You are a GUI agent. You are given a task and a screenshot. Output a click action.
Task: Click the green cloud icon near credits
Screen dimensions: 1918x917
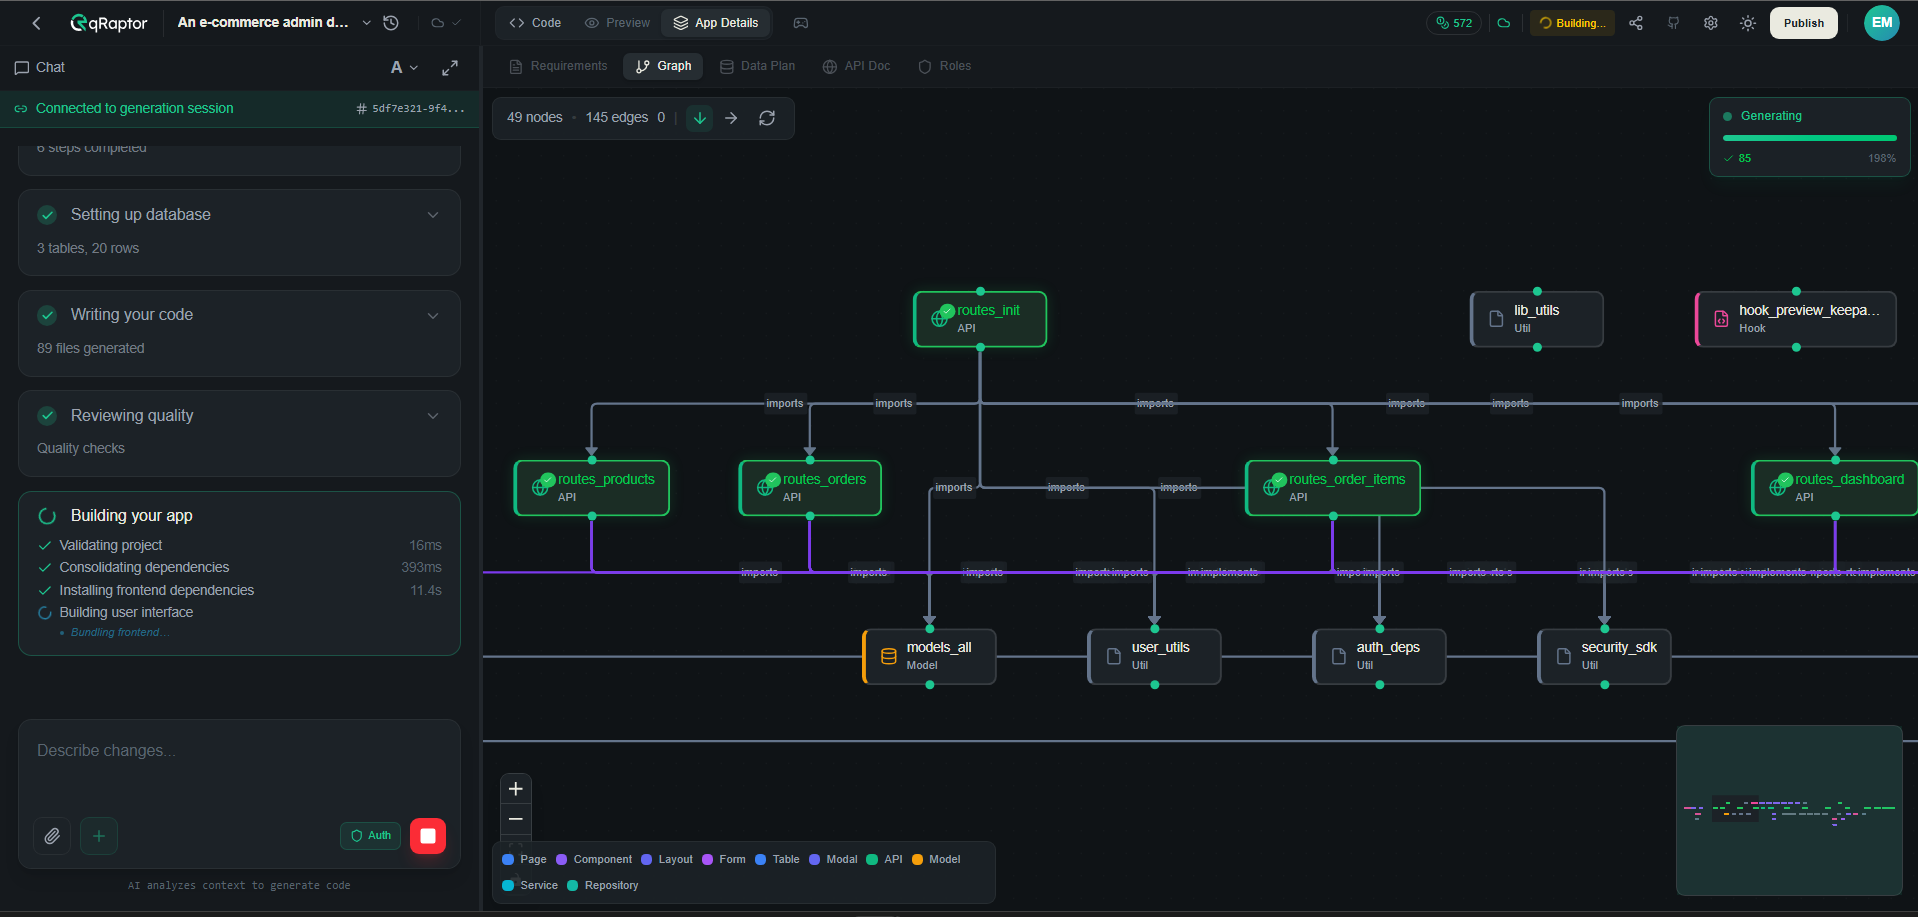tap(1504, 23)
